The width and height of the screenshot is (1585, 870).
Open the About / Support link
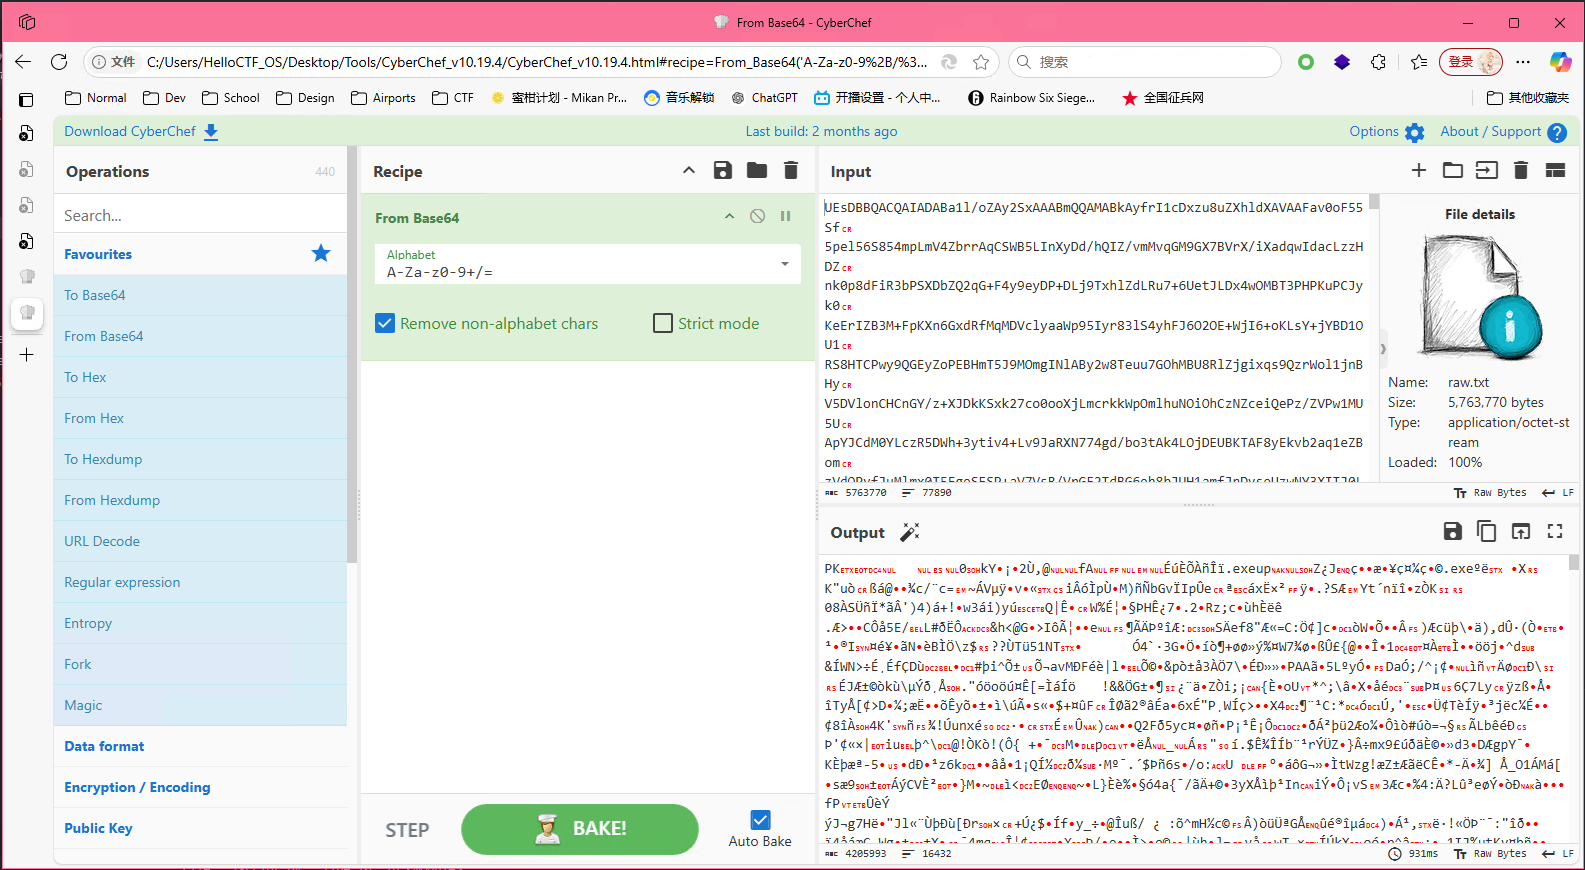click(1503, 131)
